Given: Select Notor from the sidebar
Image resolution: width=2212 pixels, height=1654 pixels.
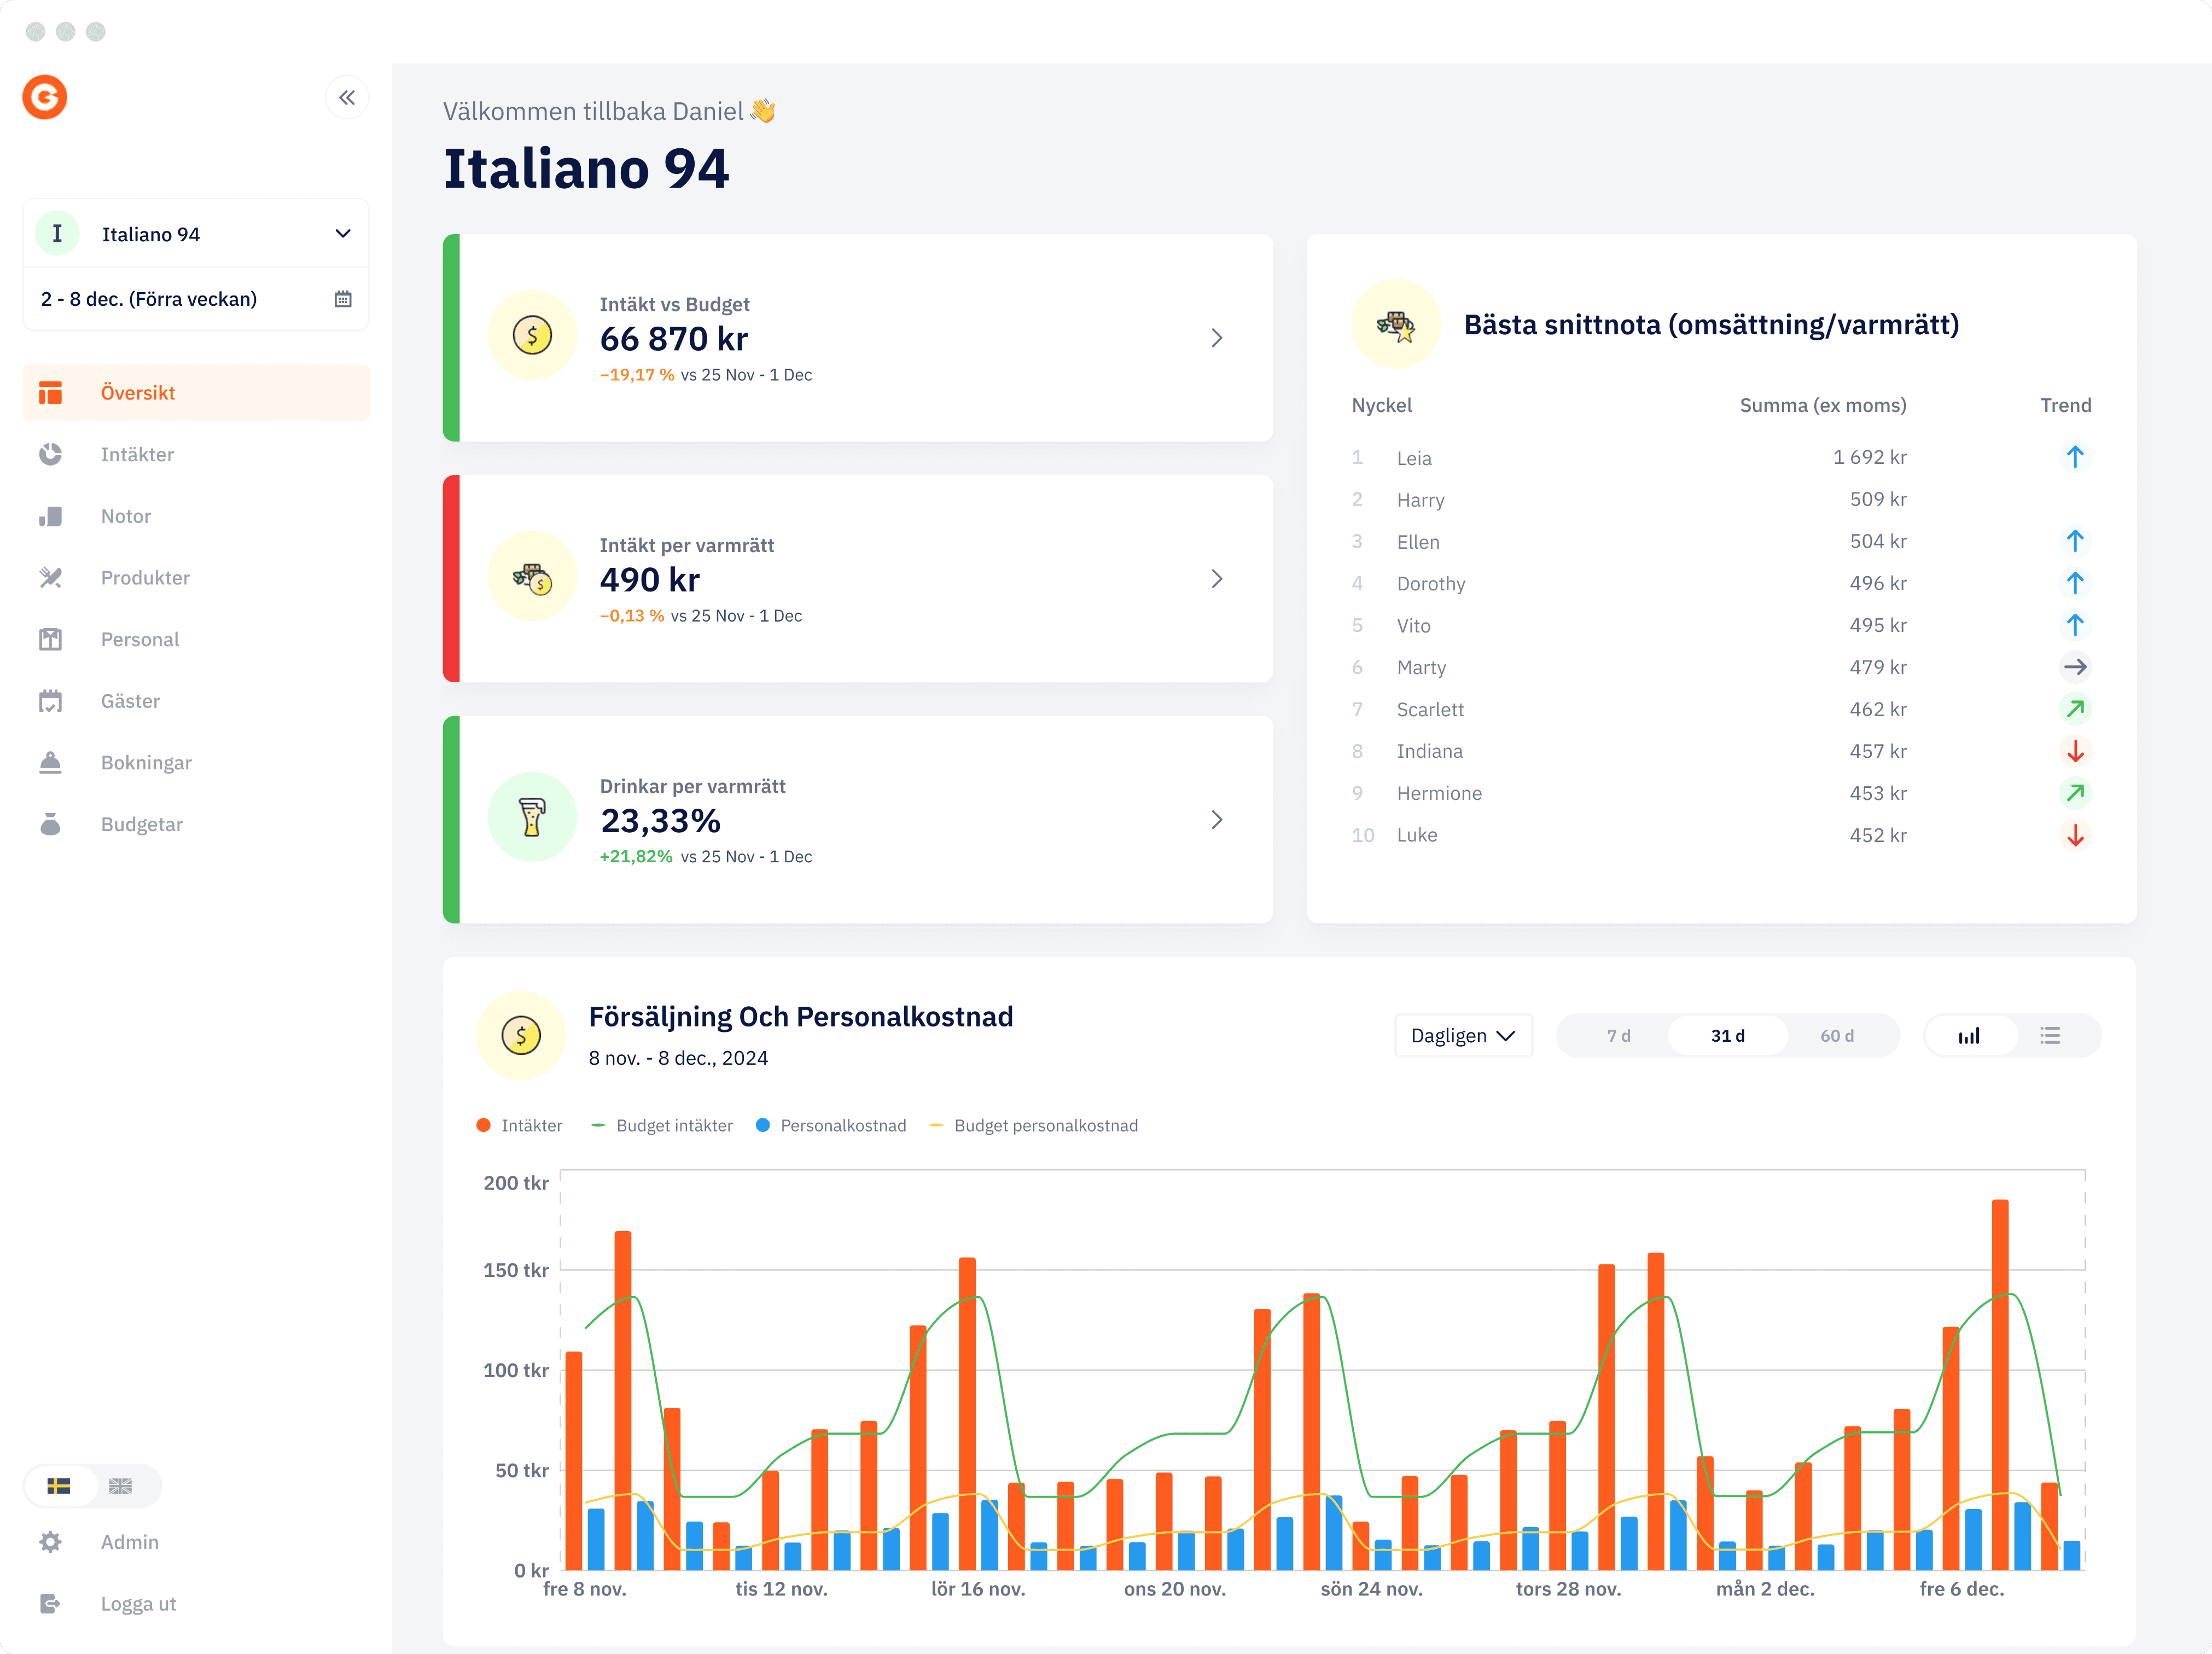Looking at the screenshot, I should tap(126, 516).
